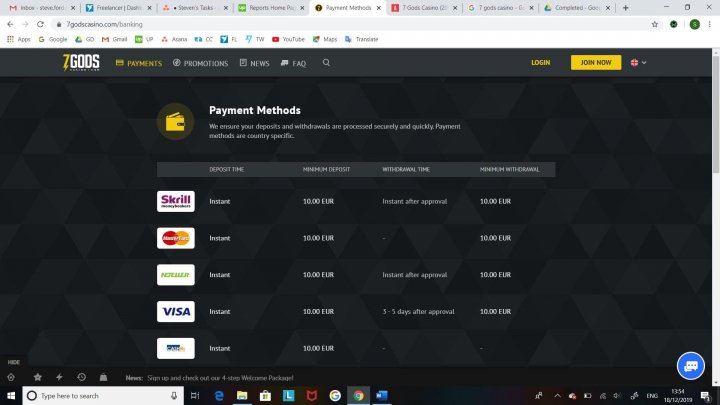Click the Neteller payment logo
The width and height of the screenshot is (720, 405).
pos(176,275)
